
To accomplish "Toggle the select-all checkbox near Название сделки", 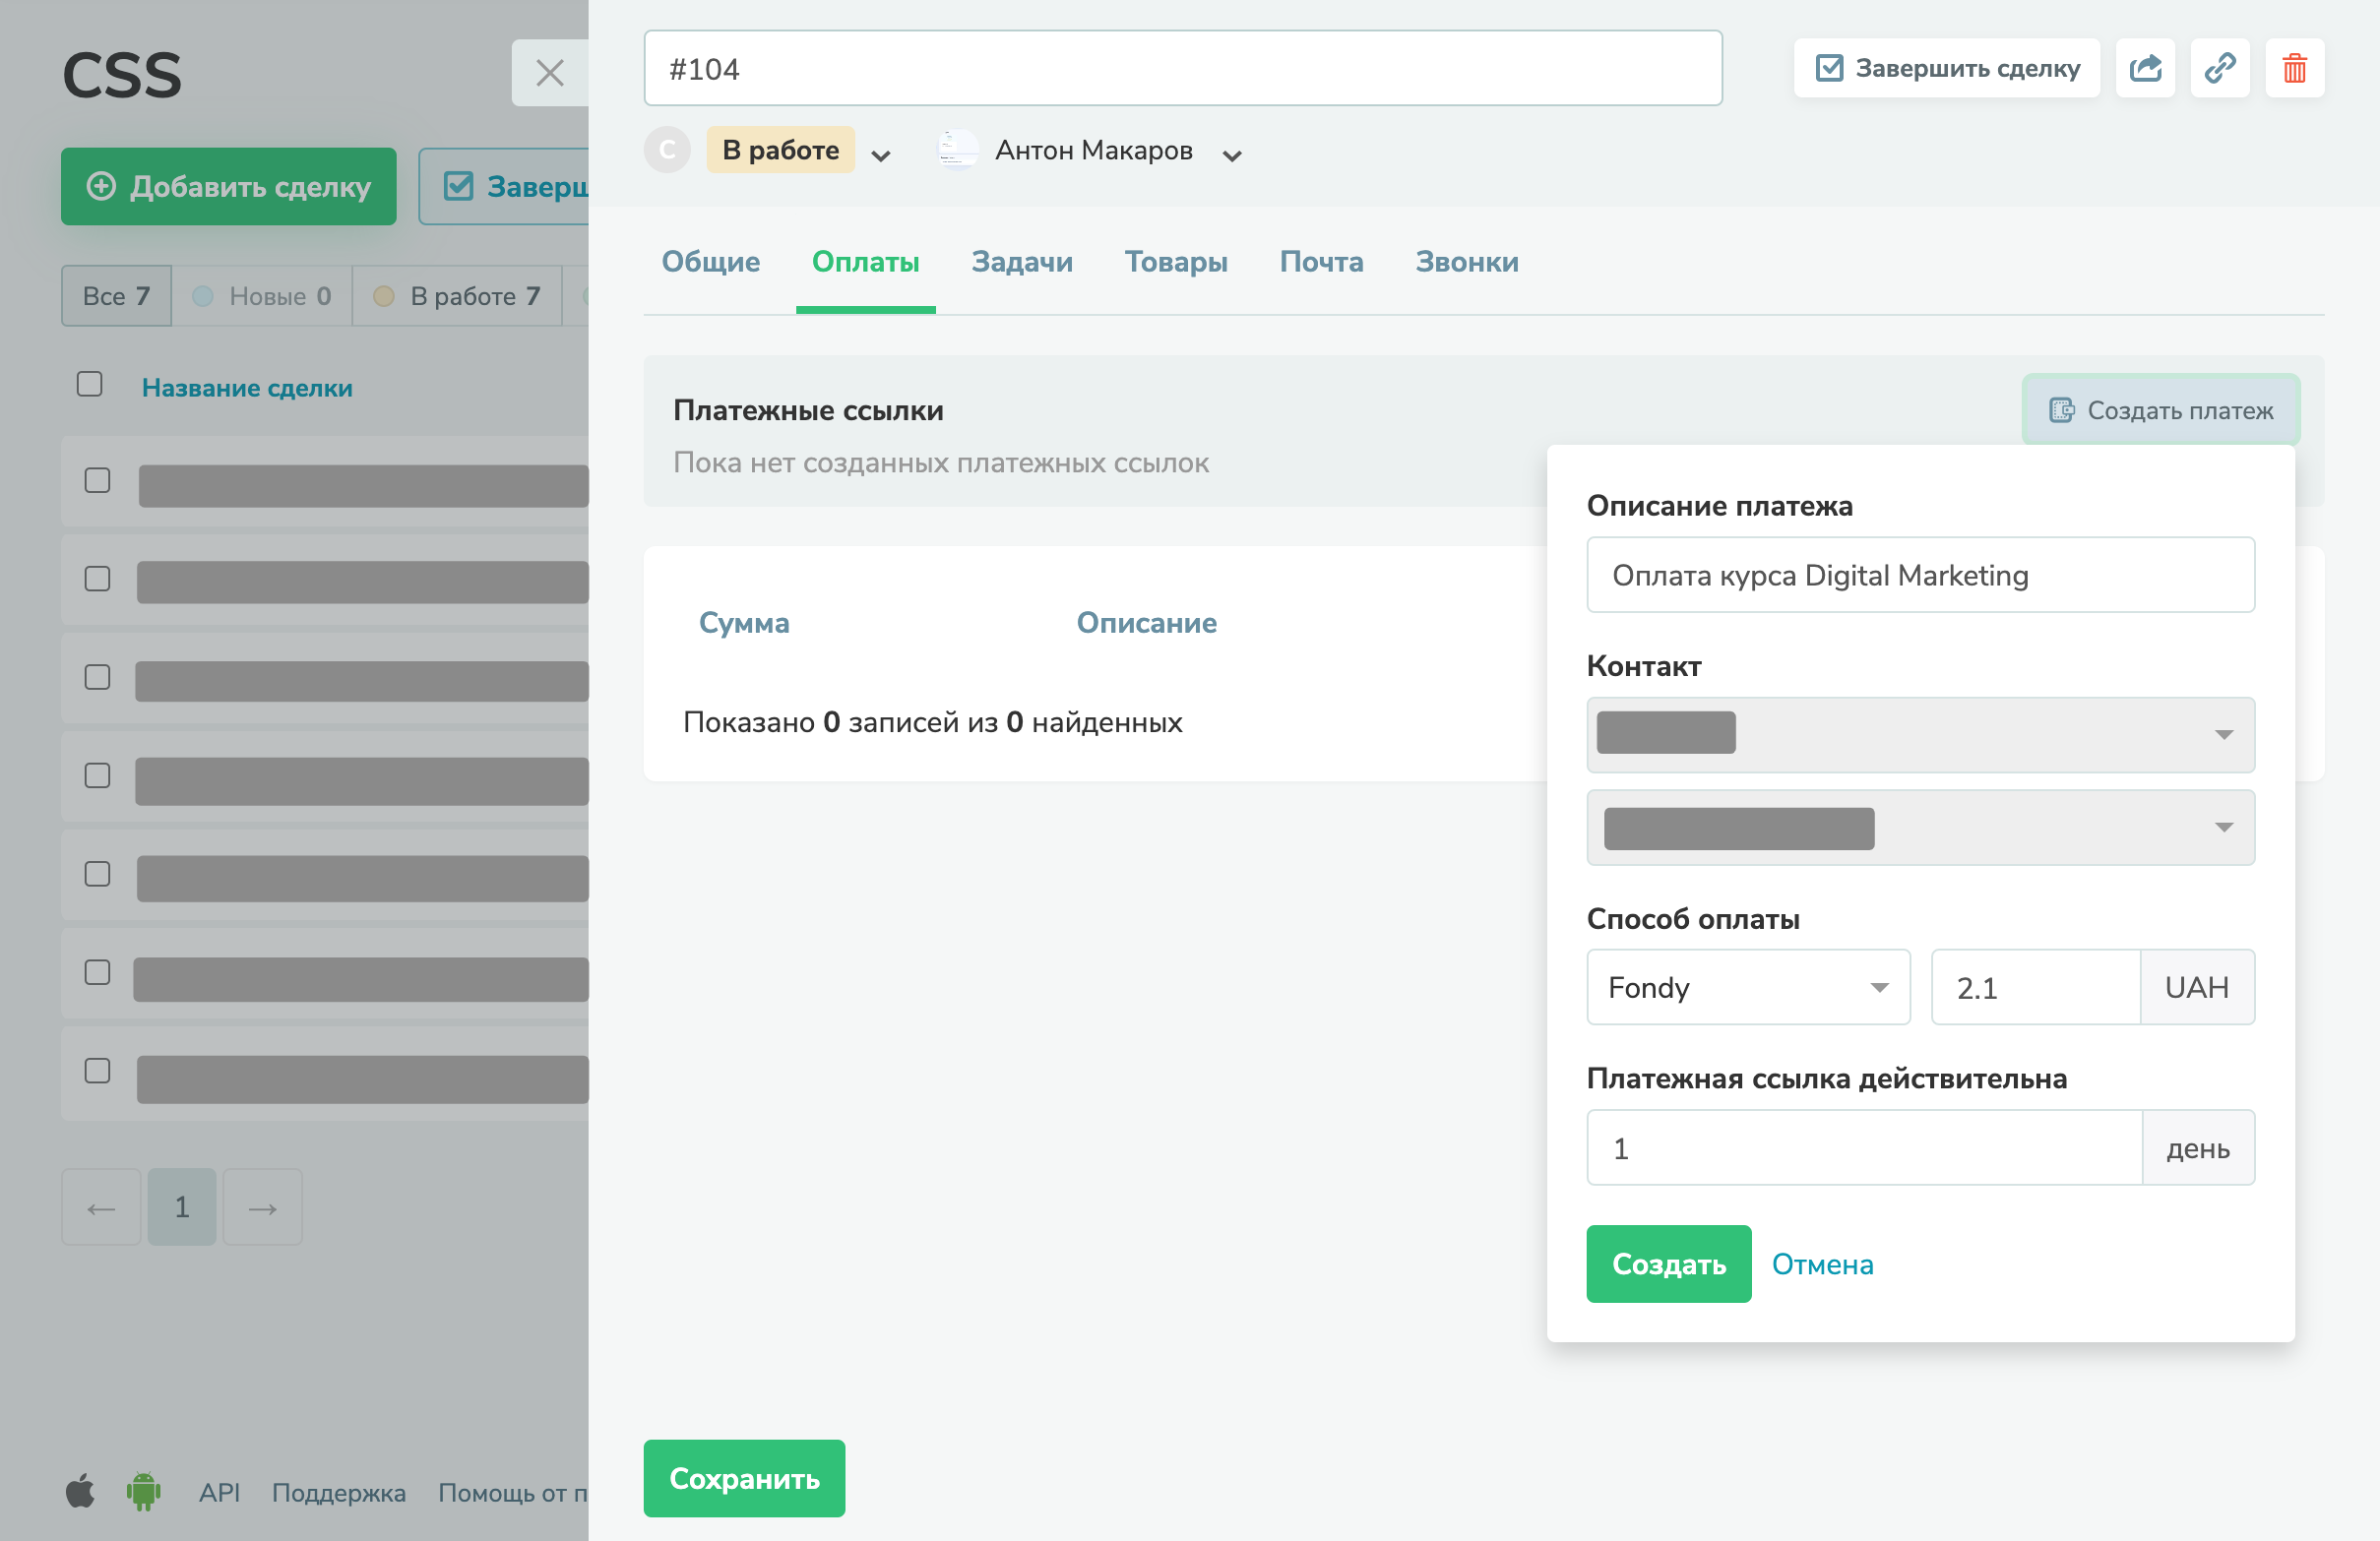I will [x=90, y=384].
